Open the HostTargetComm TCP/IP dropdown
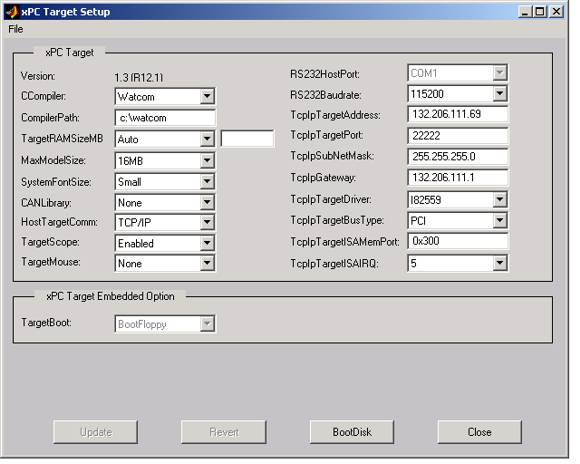580x464 pixels. 165,222
